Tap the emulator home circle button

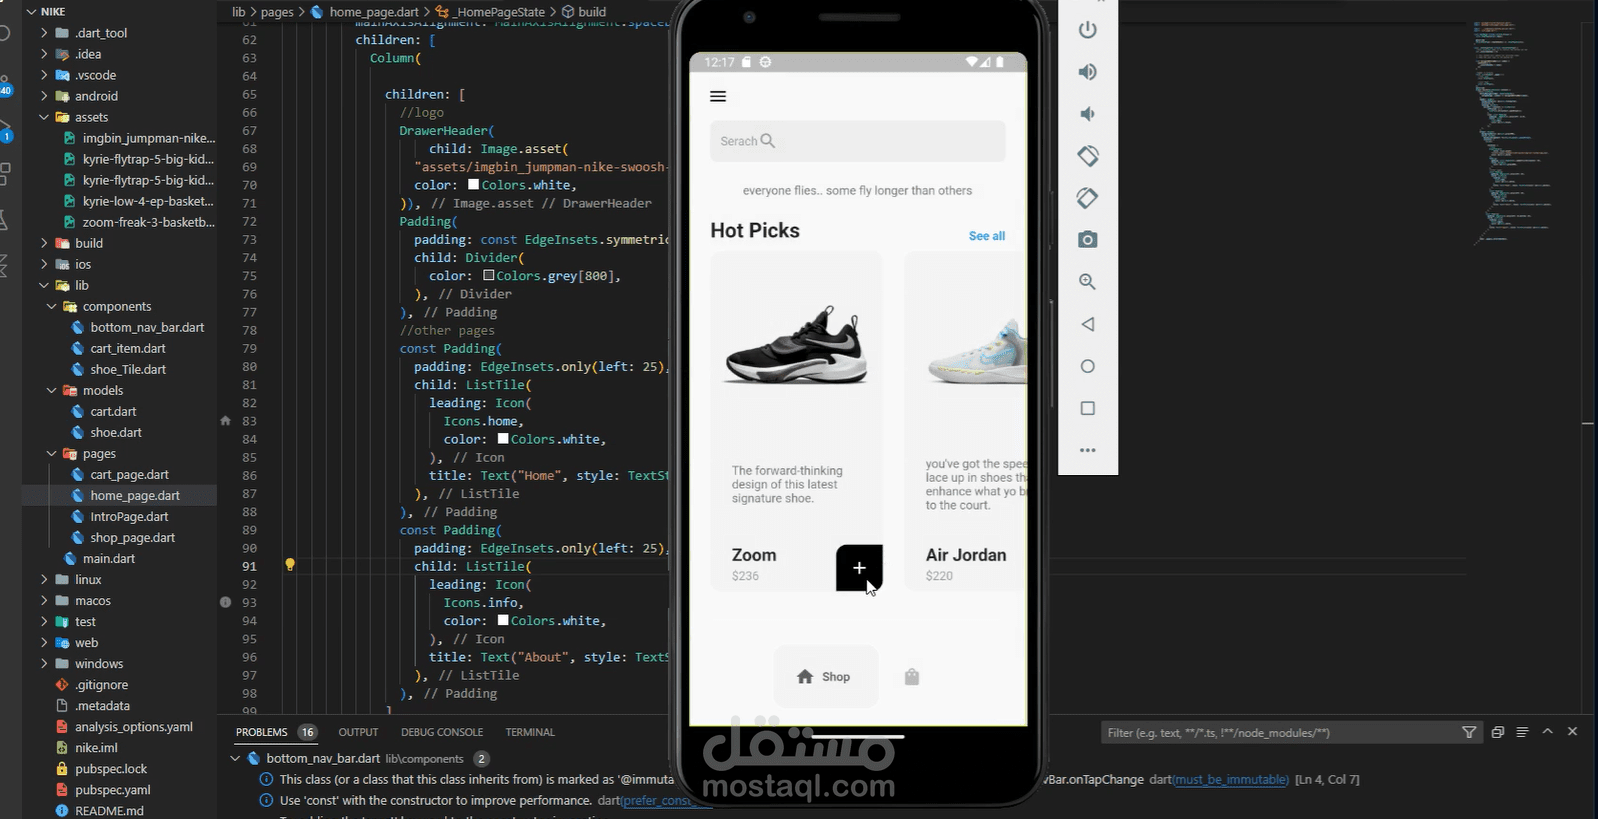pyautogui.click(x=1087, y=366)
